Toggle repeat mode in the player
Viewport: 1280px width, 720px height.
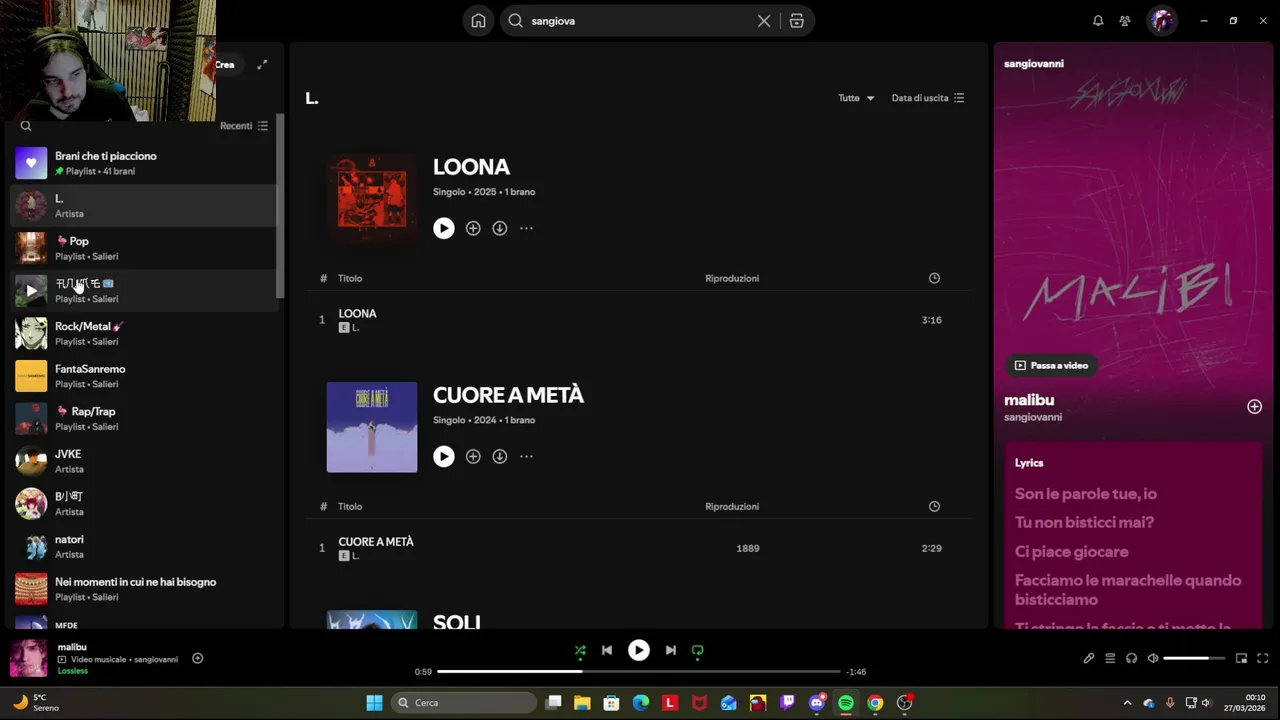pos(698,650)
